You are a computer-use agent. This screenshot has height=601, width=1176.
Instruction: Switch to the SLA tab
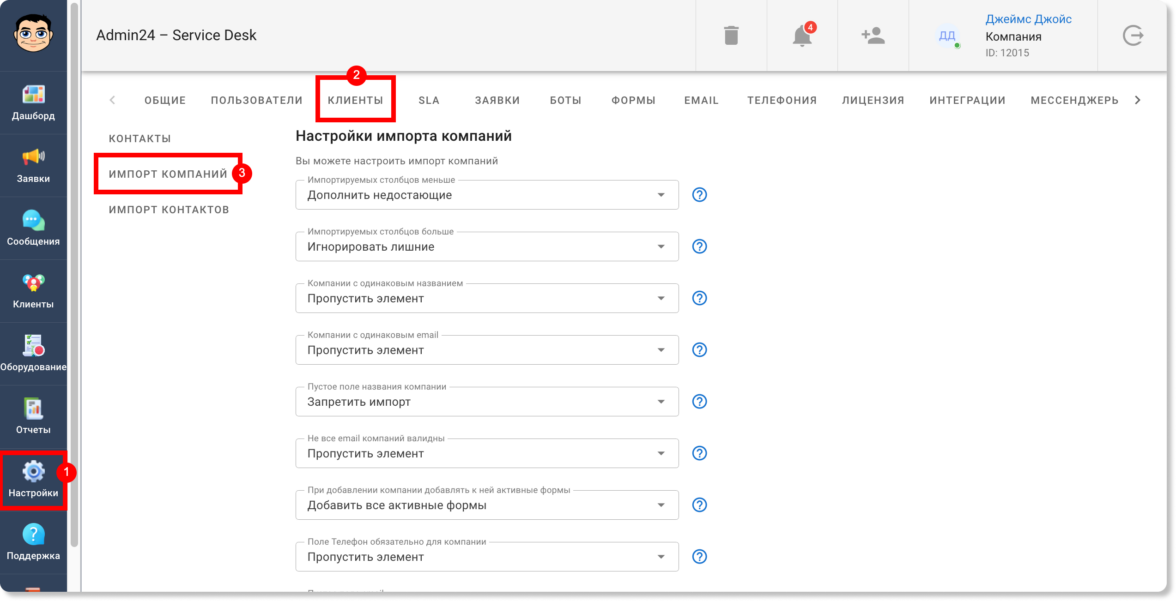[429, 101]
